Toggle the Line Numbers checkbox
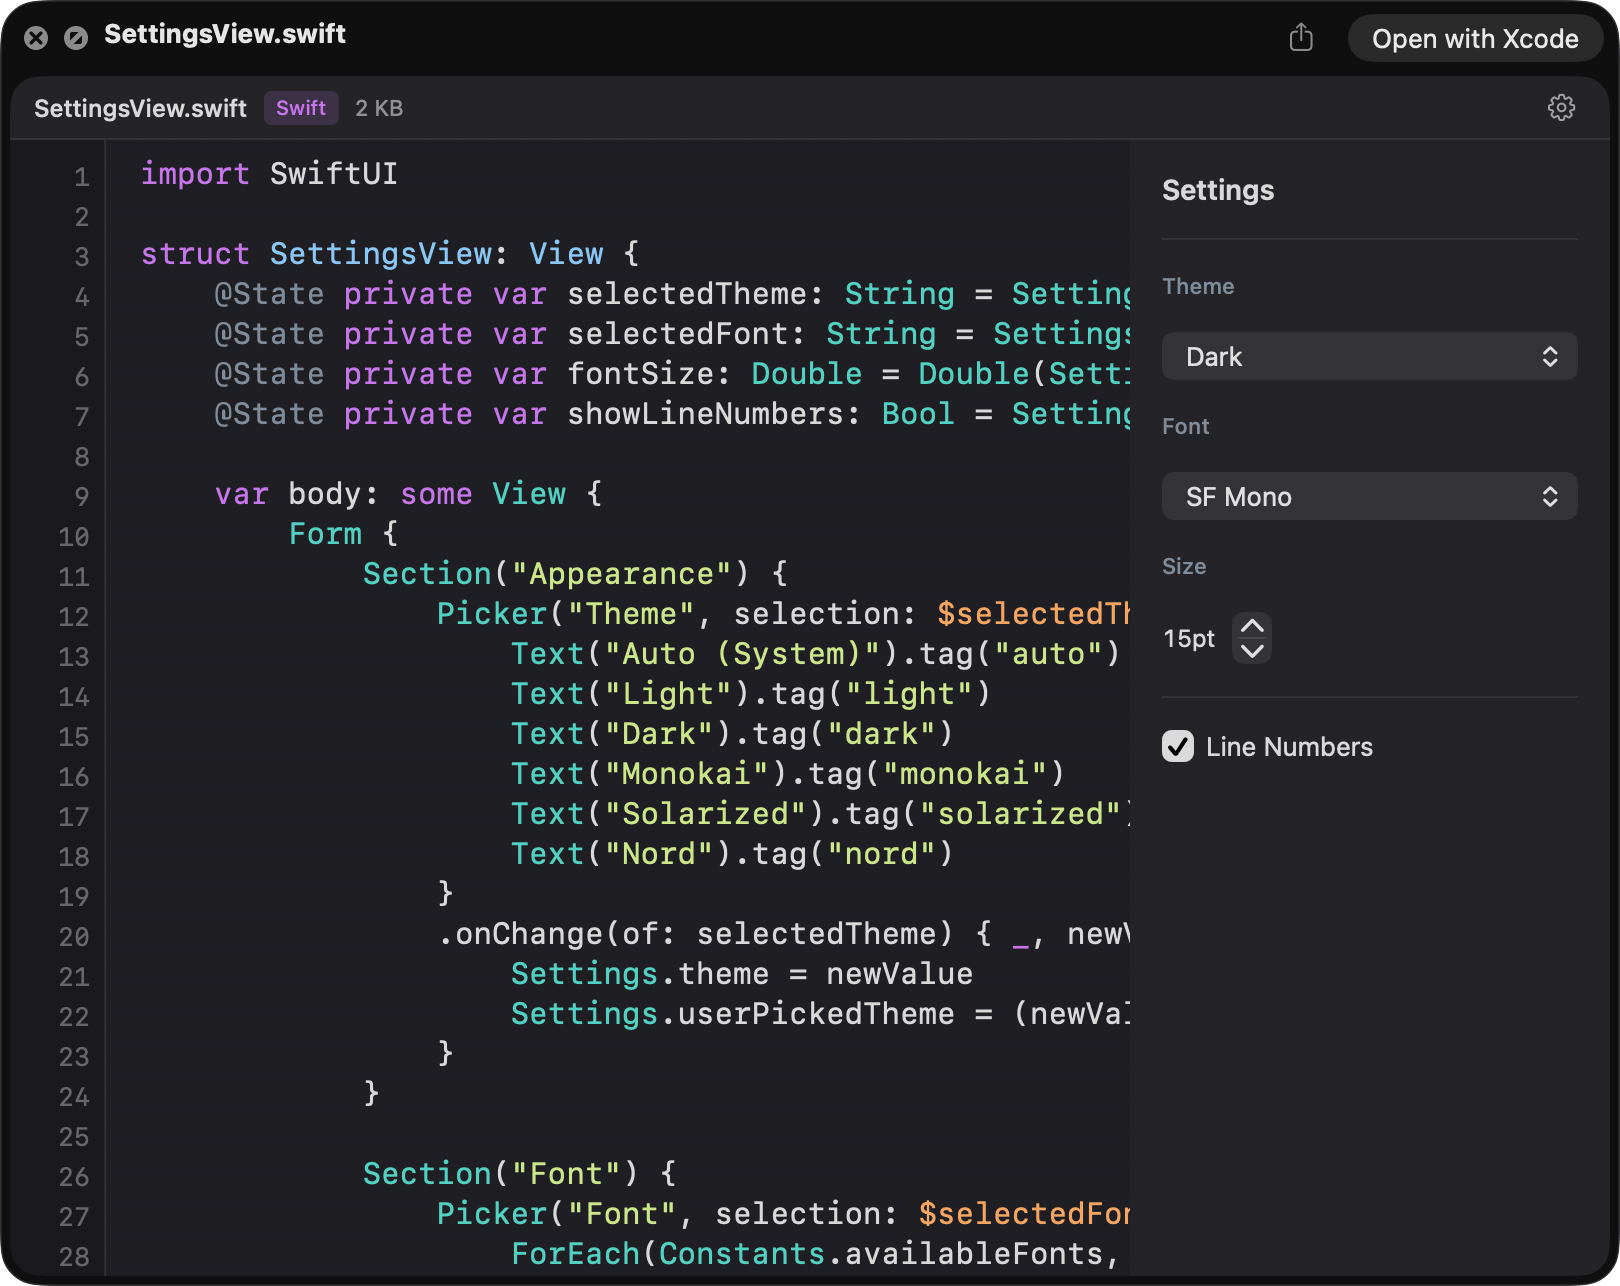This screenshot has width=1620, height=1286. [x=1178, y=746]
